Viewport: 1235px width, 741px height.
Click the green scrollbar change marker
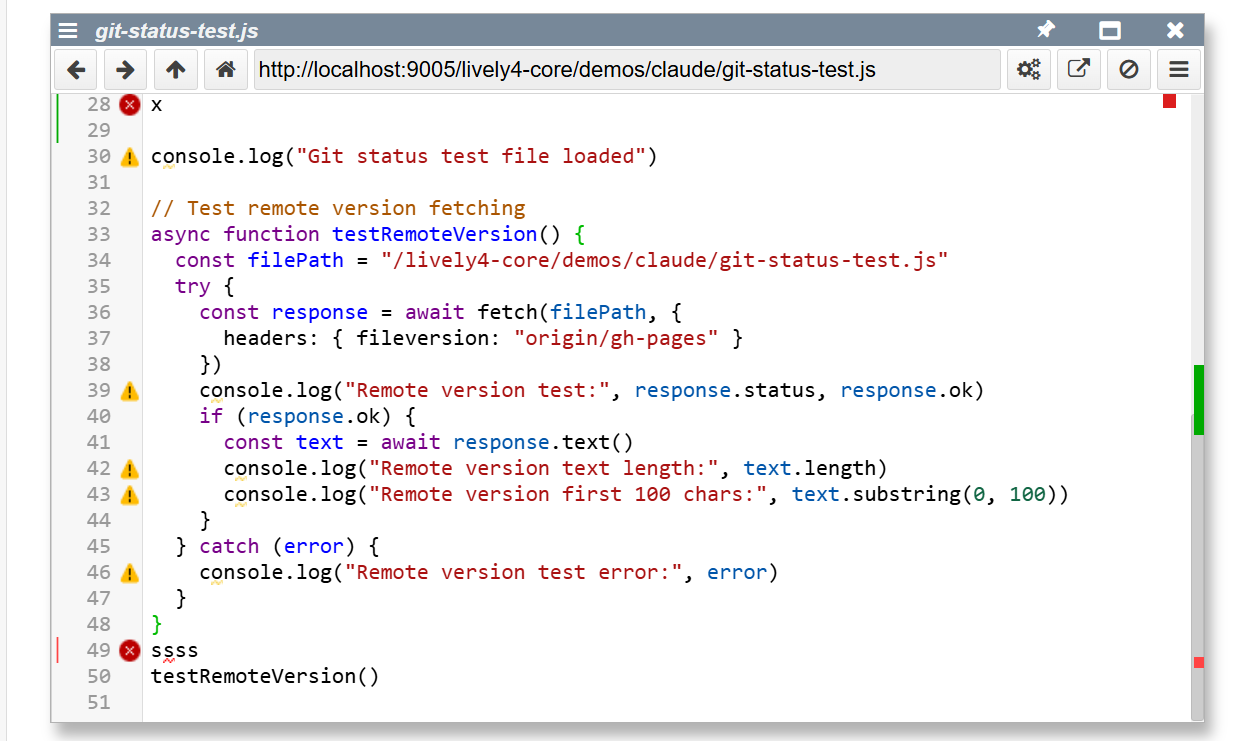point(1198,399)
